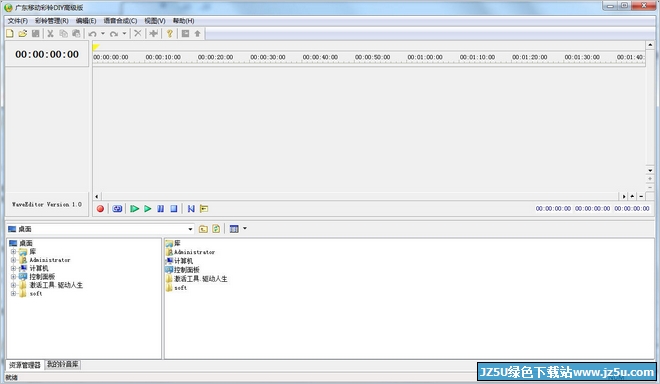Cut selection with the scissors icon

pyautogui.click(x=50, y=34)
